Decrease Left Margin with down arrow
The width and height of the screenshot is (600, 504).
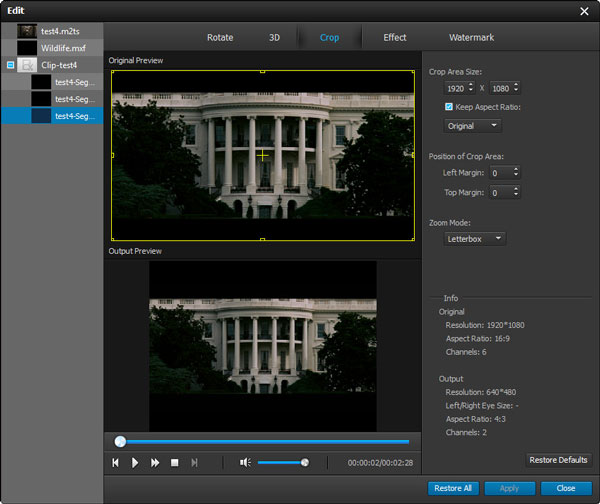pos(516,176)
